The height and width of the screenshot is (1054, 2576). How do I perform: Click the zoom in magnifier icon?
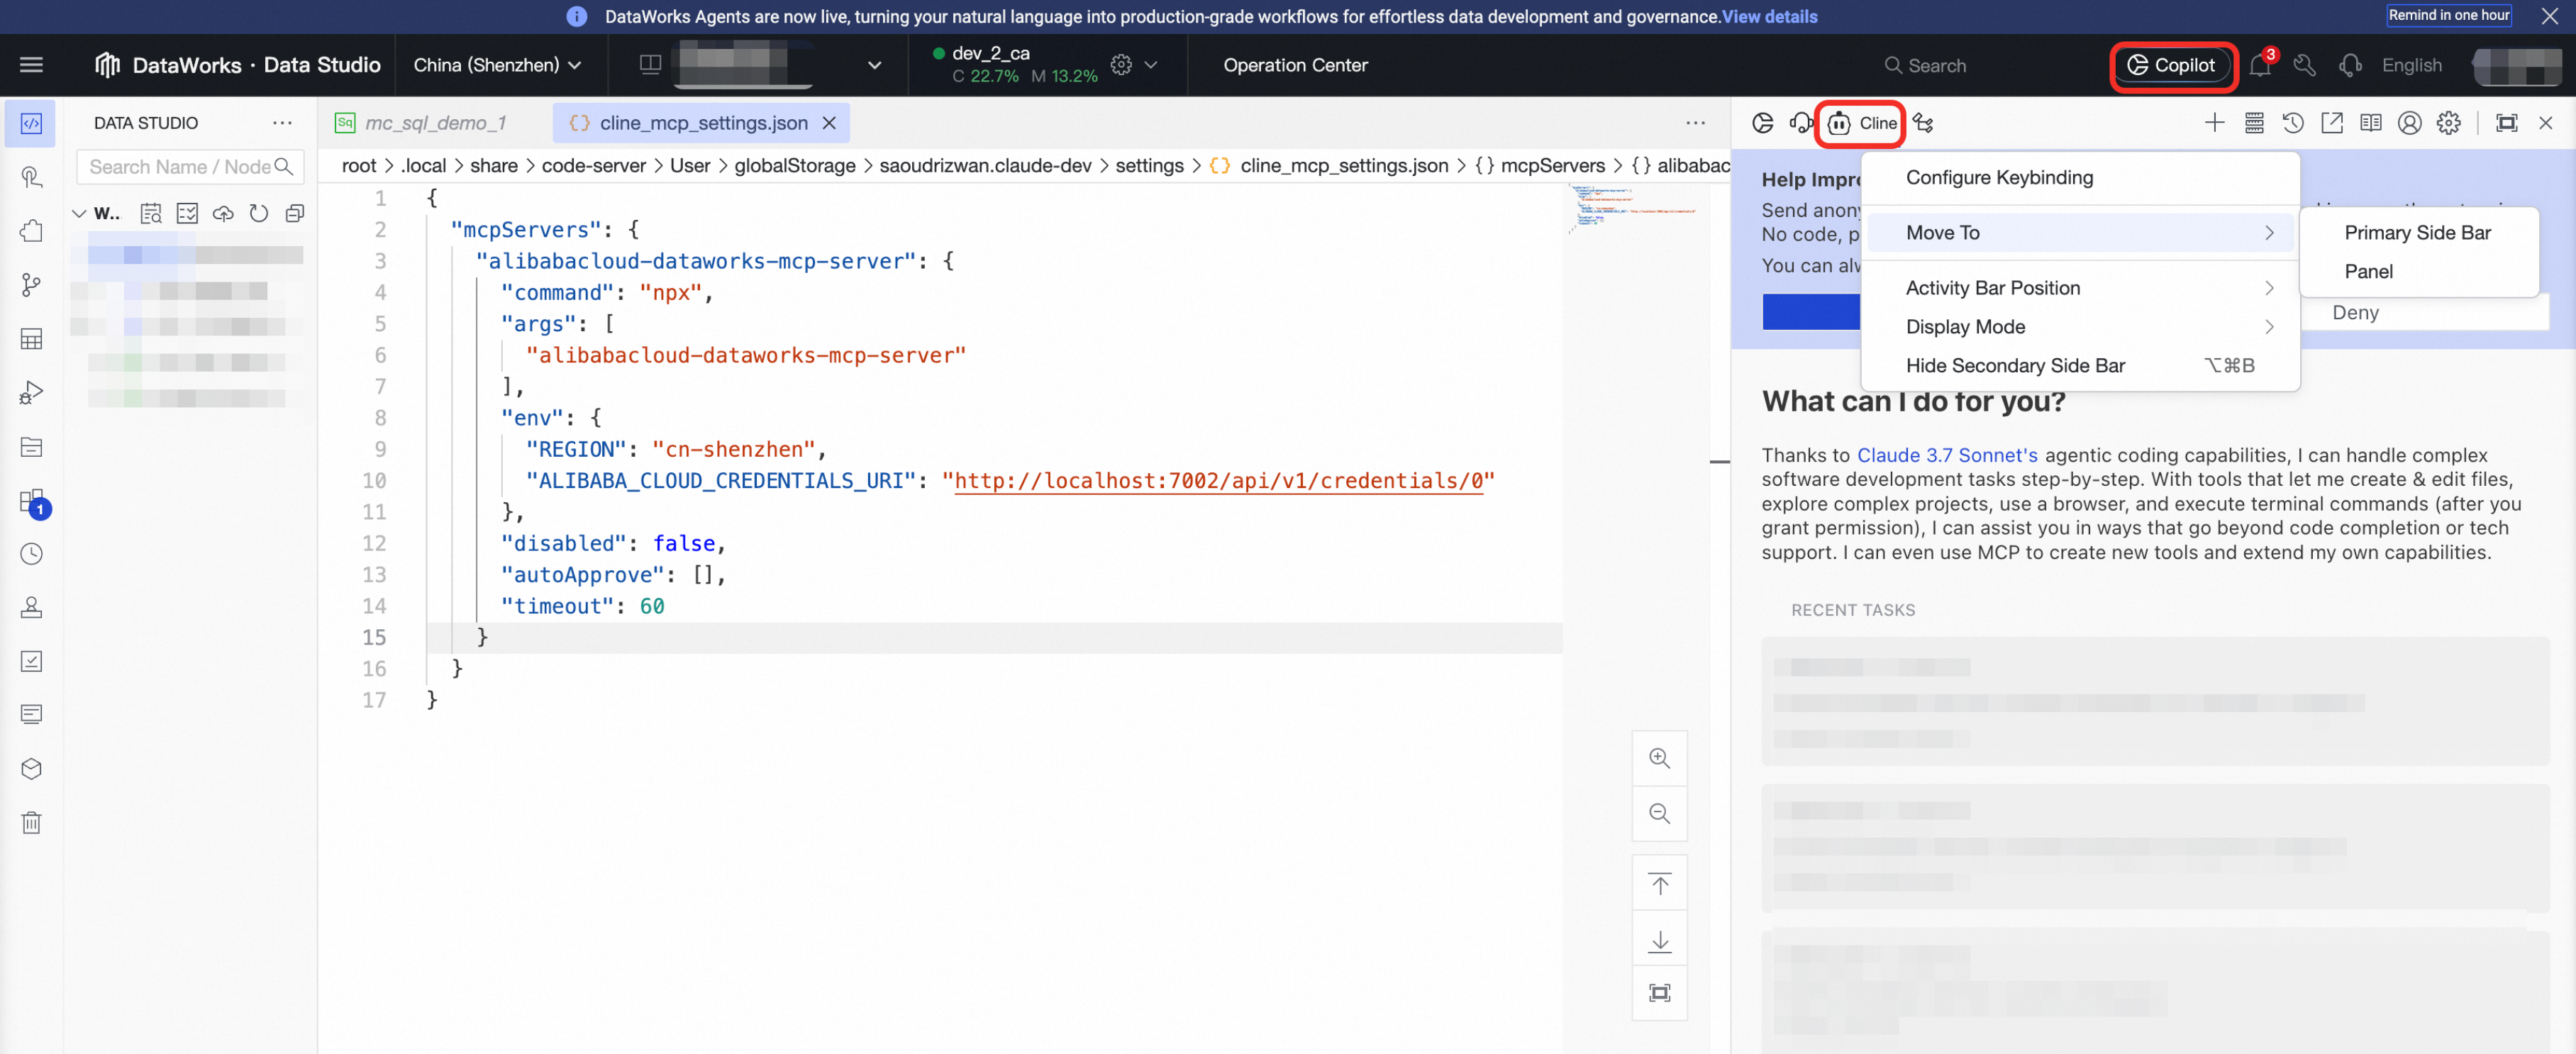(1659, 758)
